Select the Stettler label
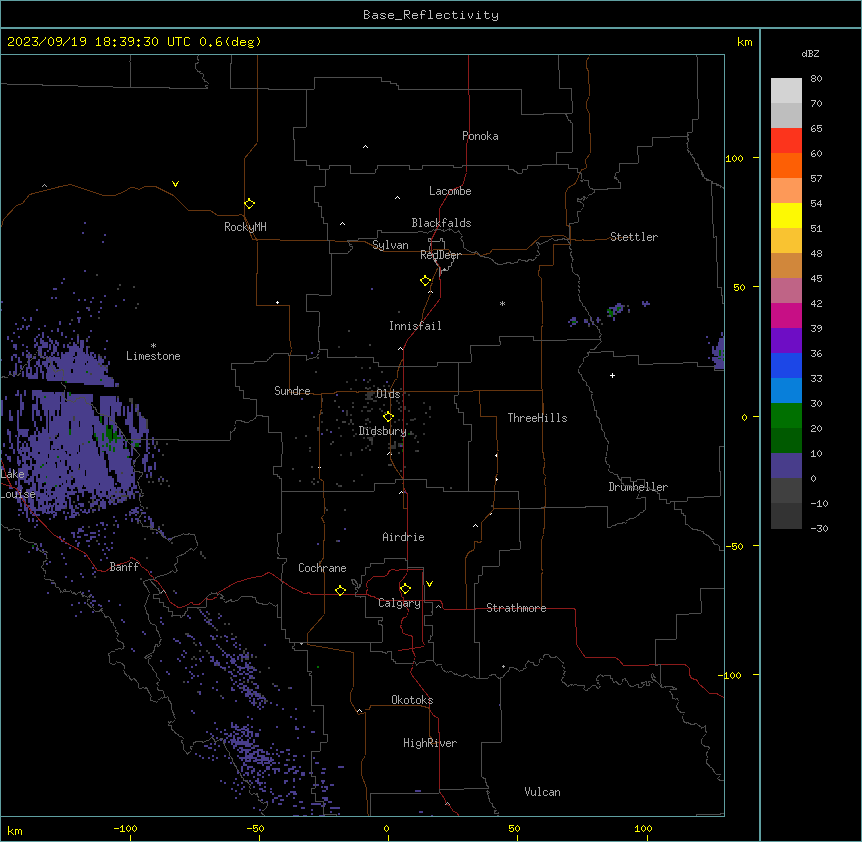862x842 pixels. (633, 237)
